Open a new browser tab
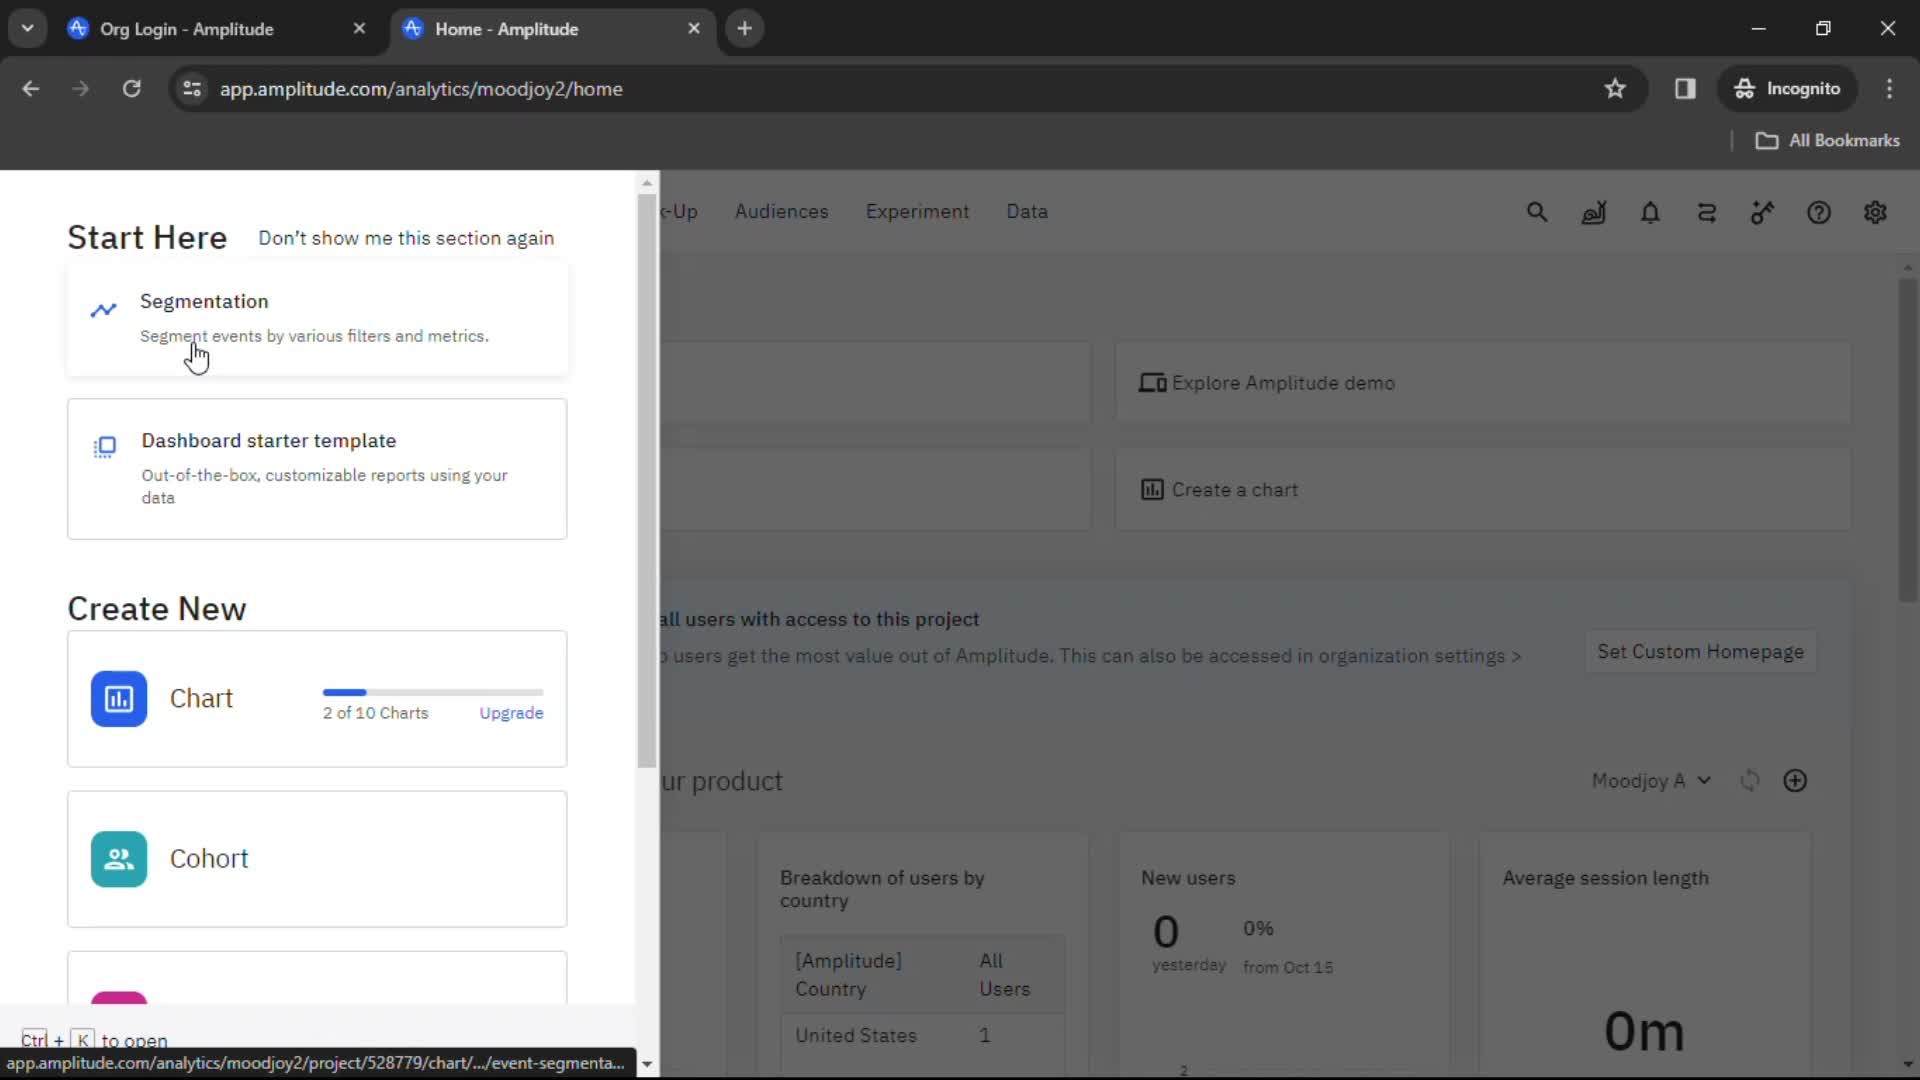 (744, 29)
